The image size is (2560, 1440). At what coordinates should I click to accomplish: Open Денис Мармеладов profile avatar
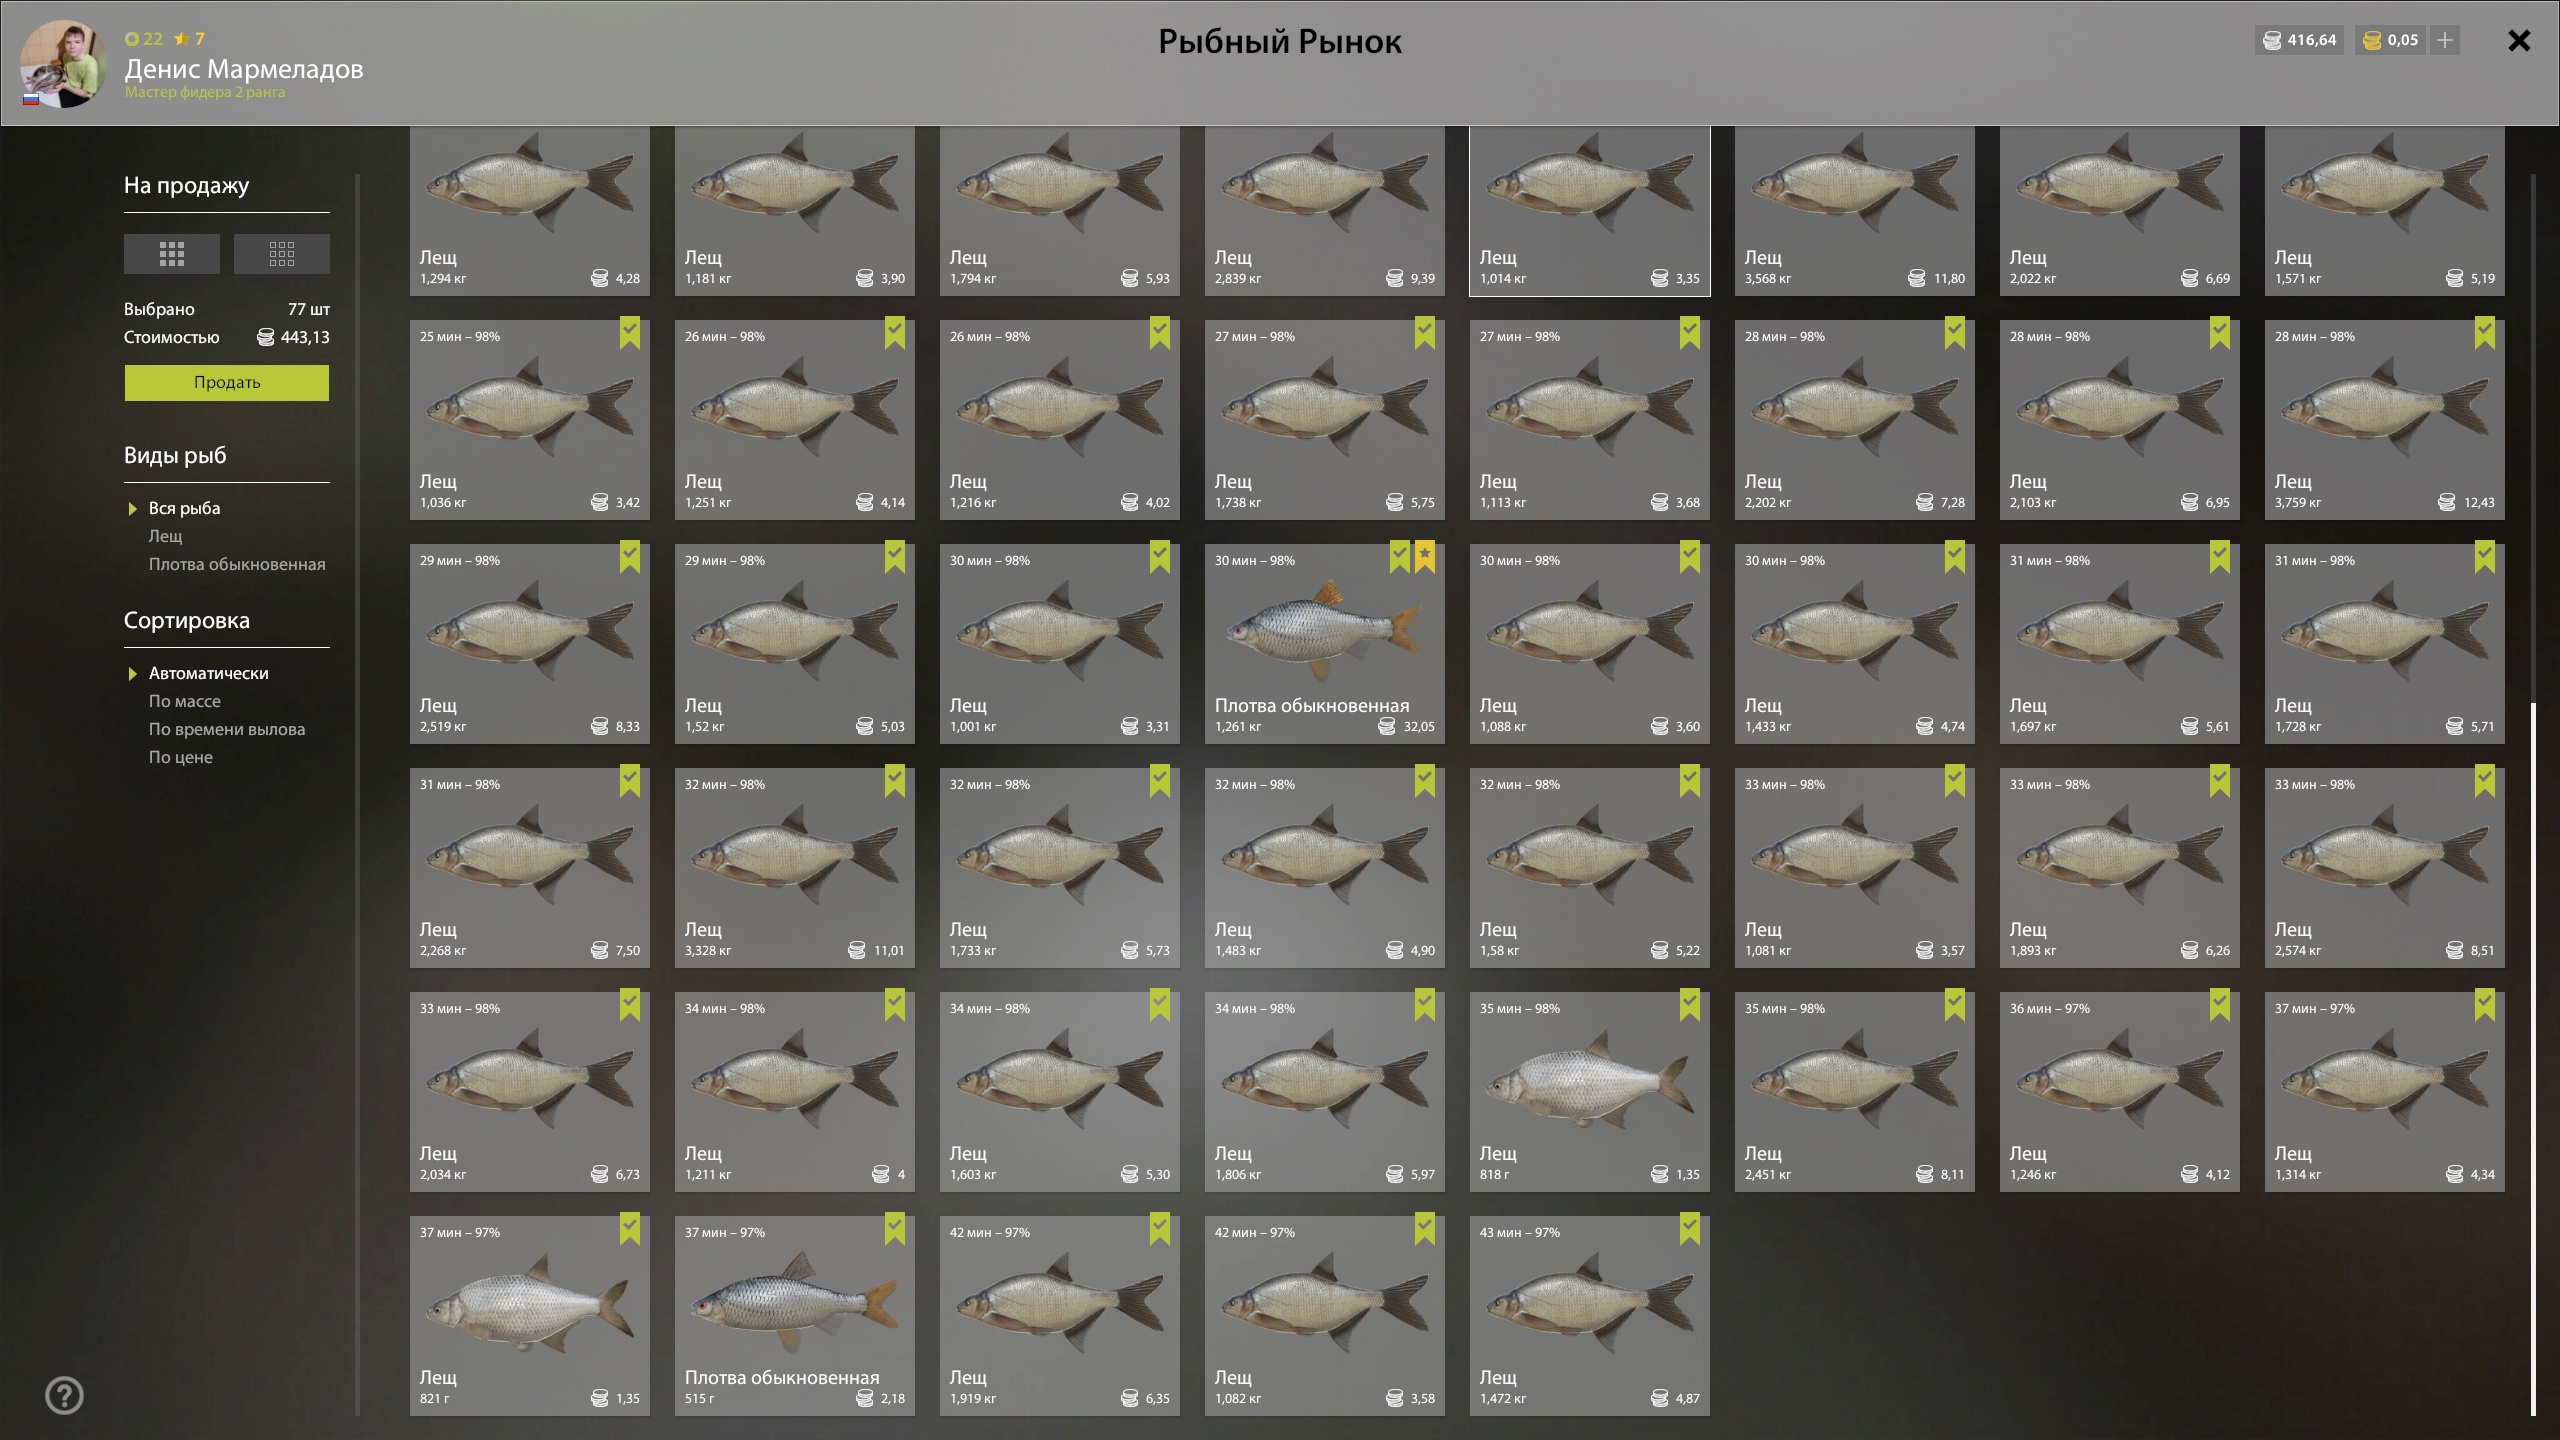[x=62, y=64]
